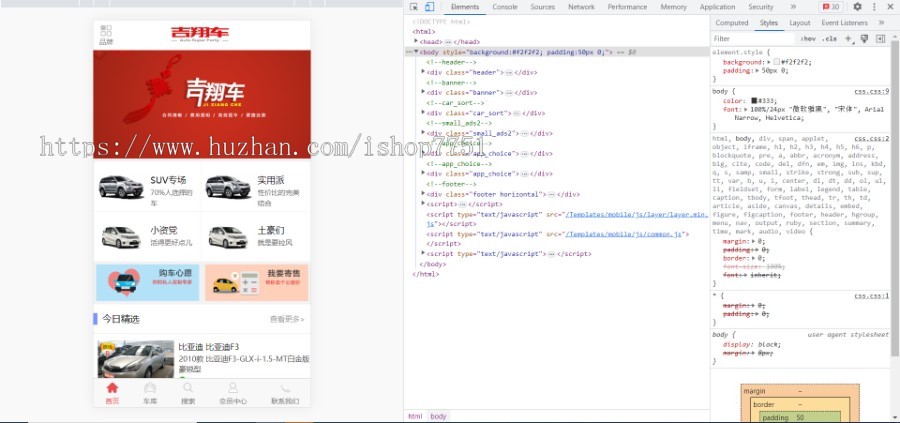Screen dimensions: 900x423
Task: Open DevTools settings gear
Action: [x=857, y=7]
